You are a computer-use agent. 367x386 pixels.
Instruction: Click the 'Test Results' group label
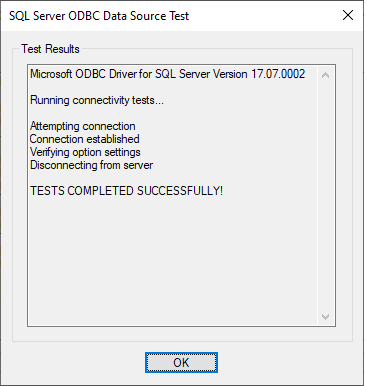[x=50, y=49]
